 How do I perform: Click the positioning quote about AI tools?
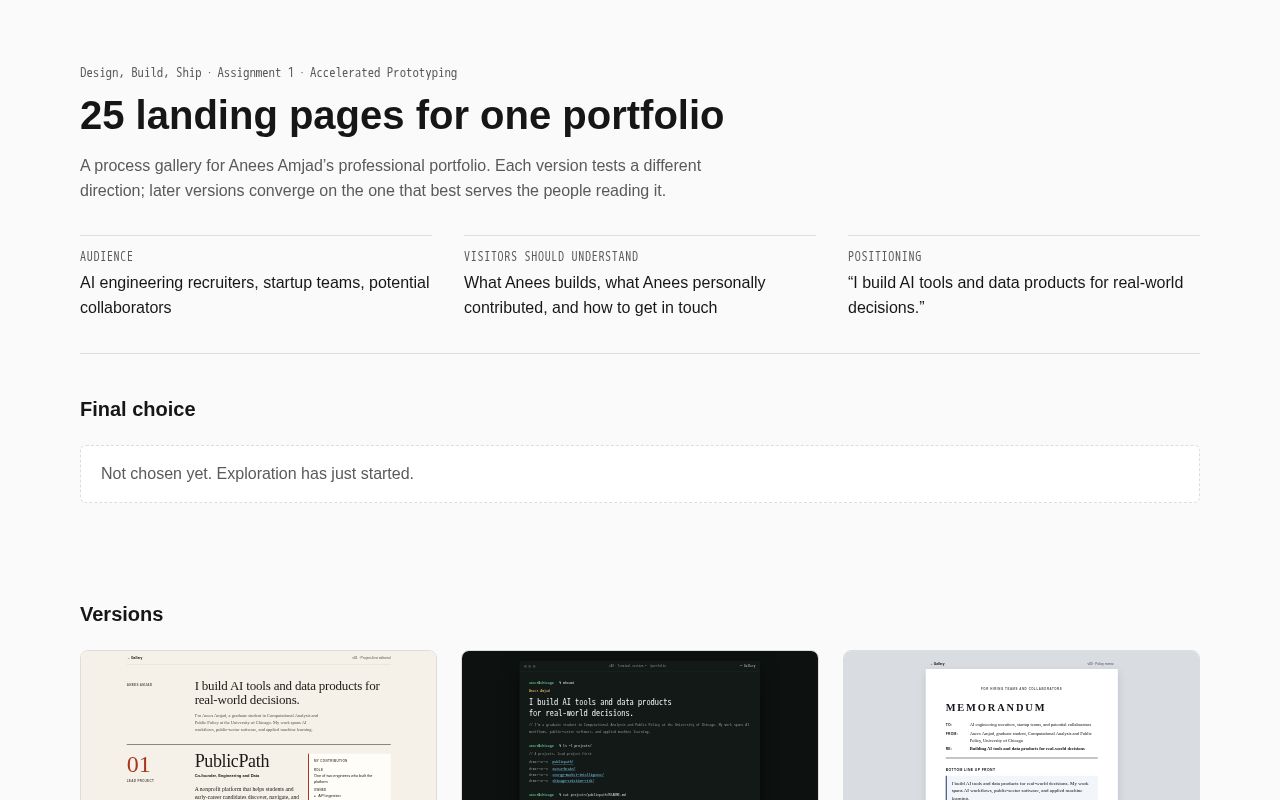(x=1015, y=295)
